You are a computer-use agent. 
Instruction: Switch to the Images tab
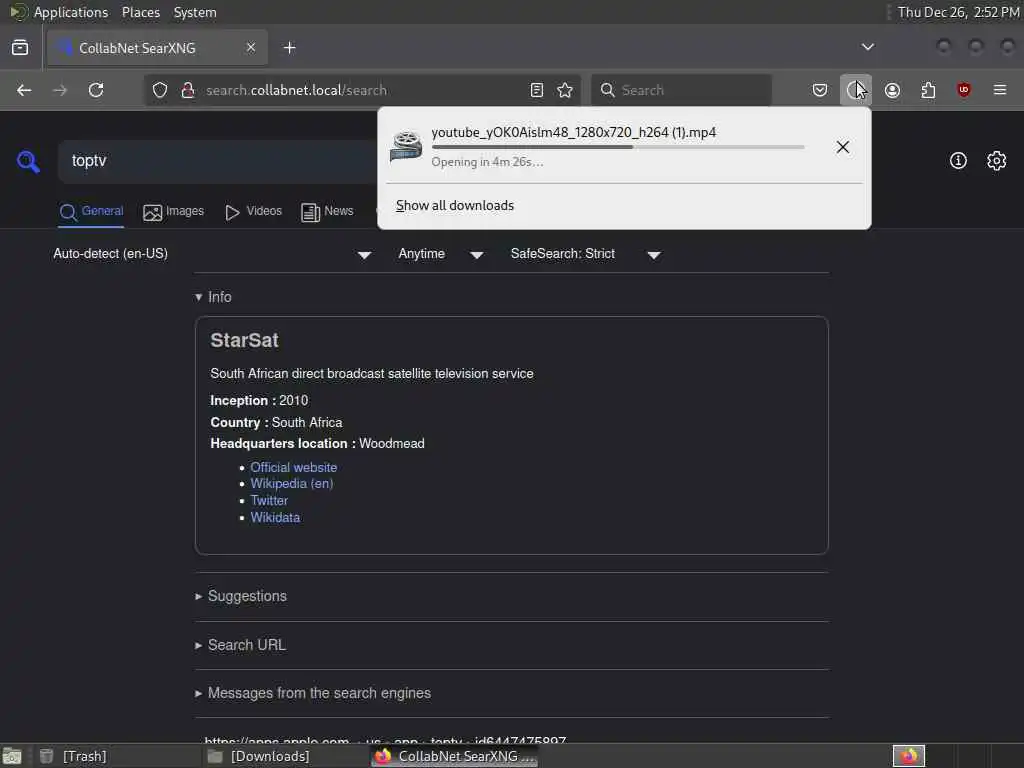coord(174,212)
